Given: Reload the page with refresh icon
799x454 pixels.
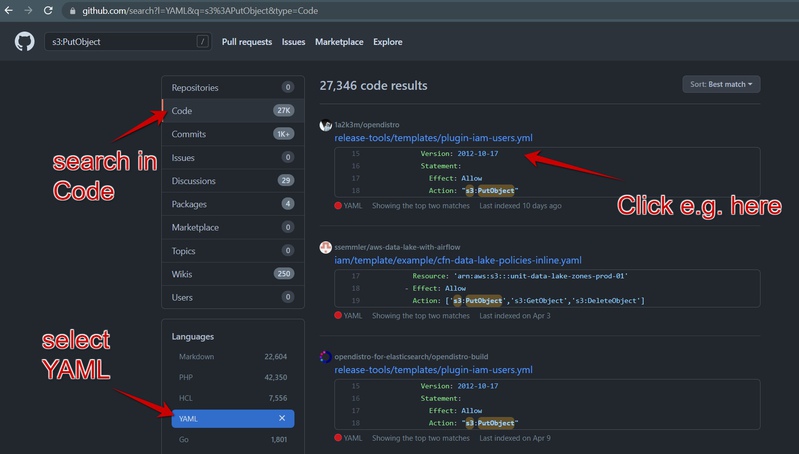Looking at the screenshot, I should [x=48, y=11].
